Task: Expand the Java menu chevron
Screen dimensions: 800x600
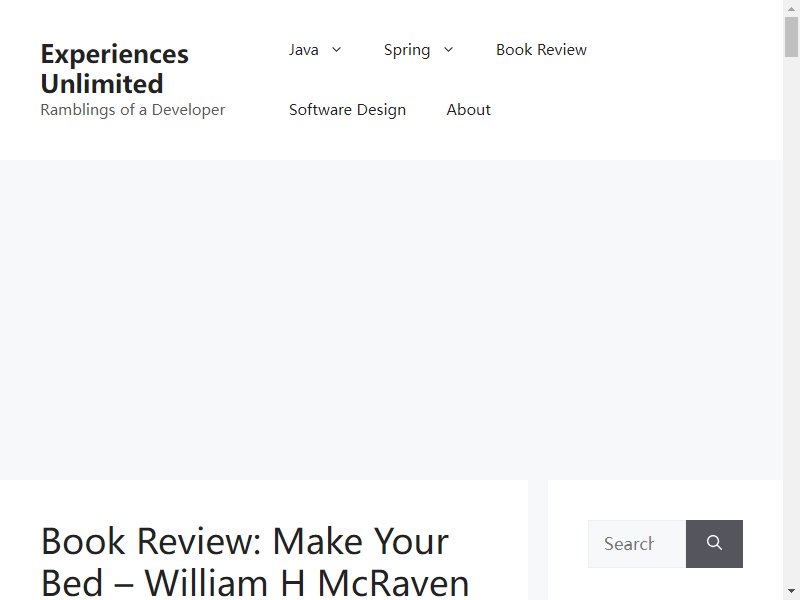Action: tap(336, 49)
